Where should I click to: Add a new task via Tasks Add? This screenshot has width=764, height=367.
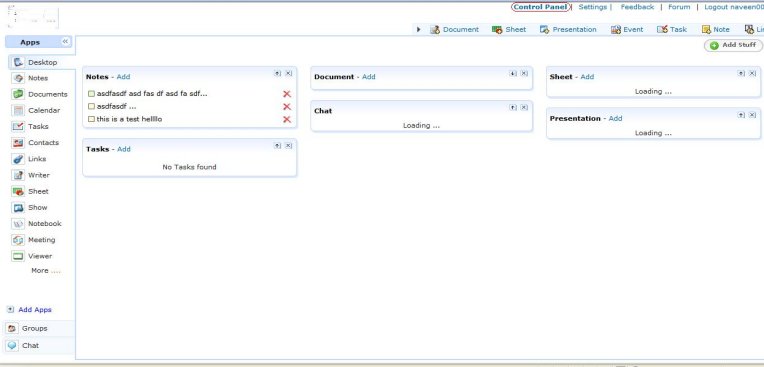(124, 149)
